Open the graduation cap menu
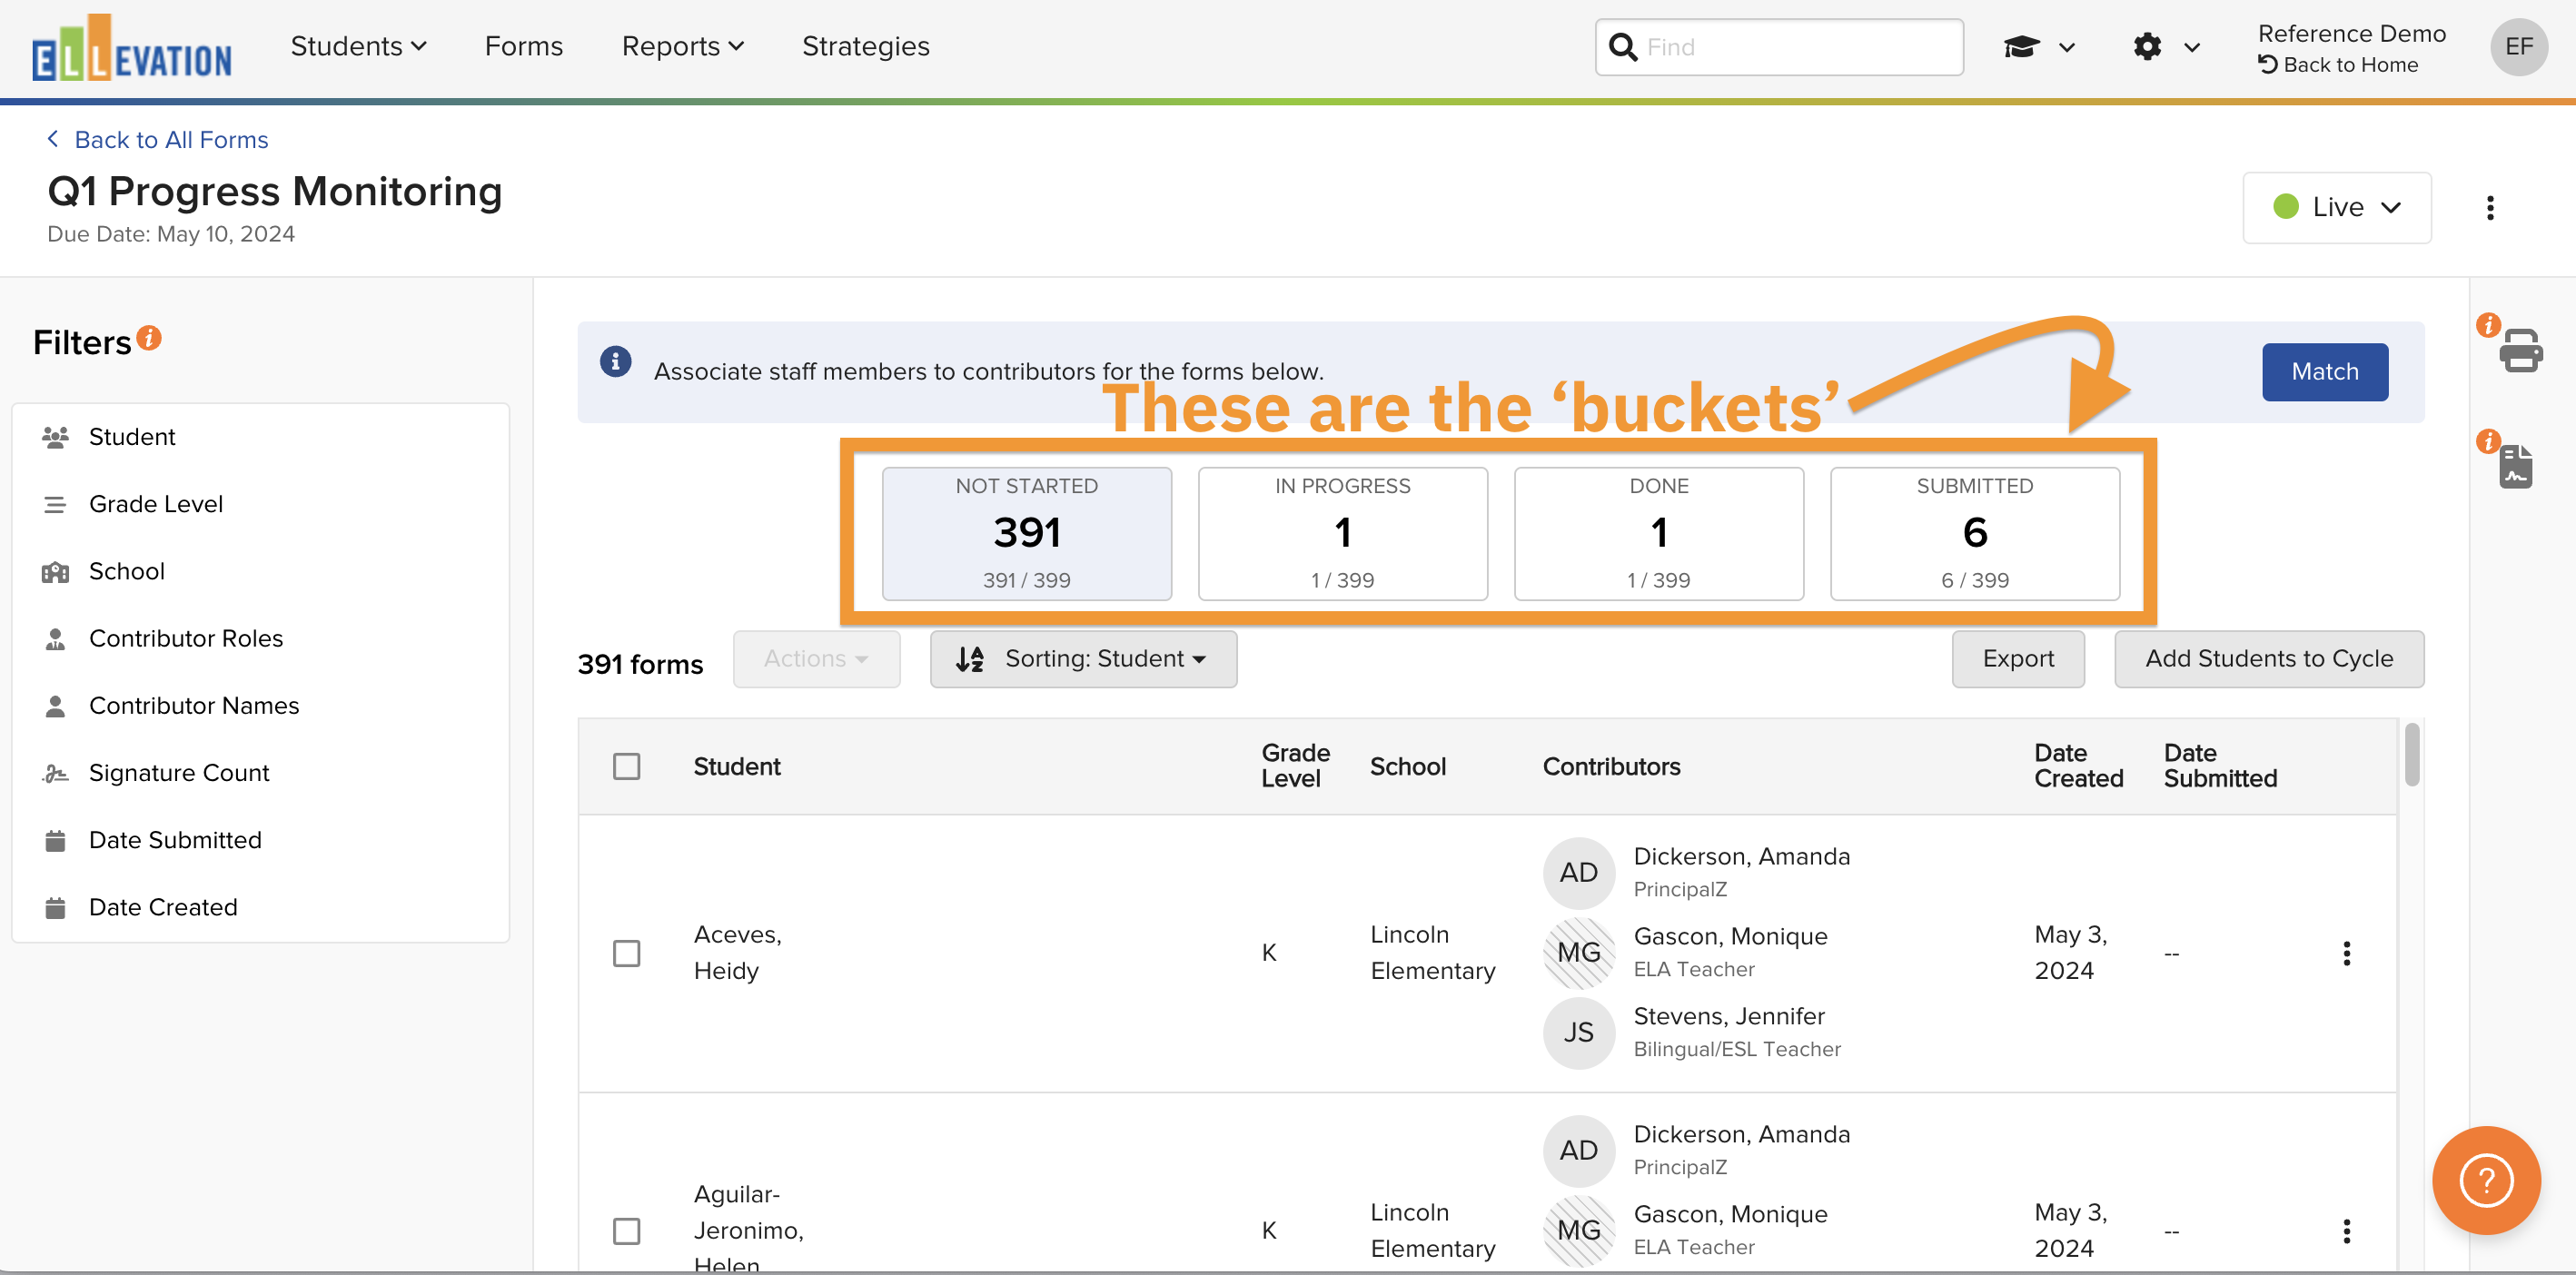Screen dimensions: 2576x1275 pyautogui.click(x=2038, y=47)
